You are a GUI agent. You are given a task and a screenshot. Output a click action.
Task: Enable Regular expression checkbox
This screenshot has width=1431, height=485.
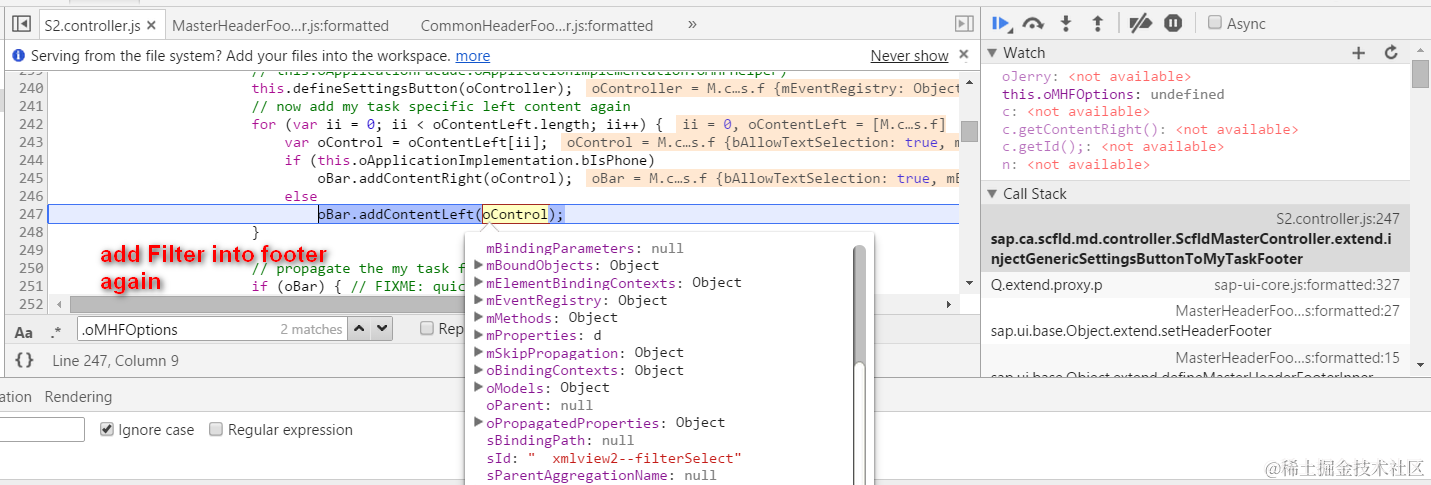215,429
